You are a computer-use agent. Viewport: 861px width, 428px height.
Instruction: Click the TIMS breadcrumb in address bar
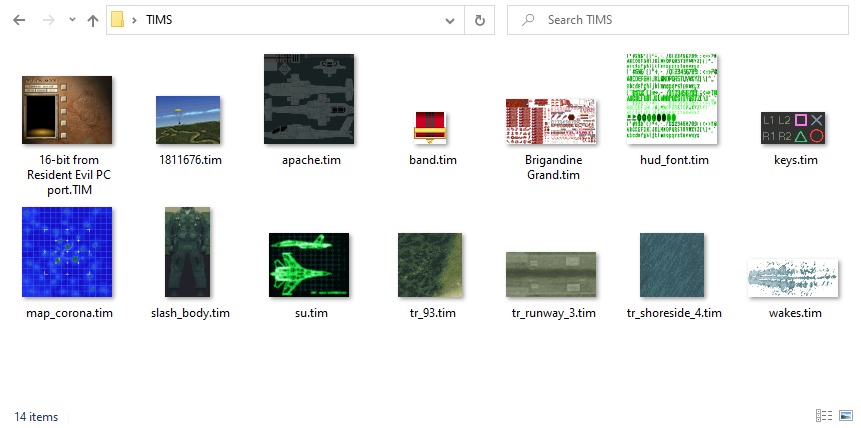point(159,20)
